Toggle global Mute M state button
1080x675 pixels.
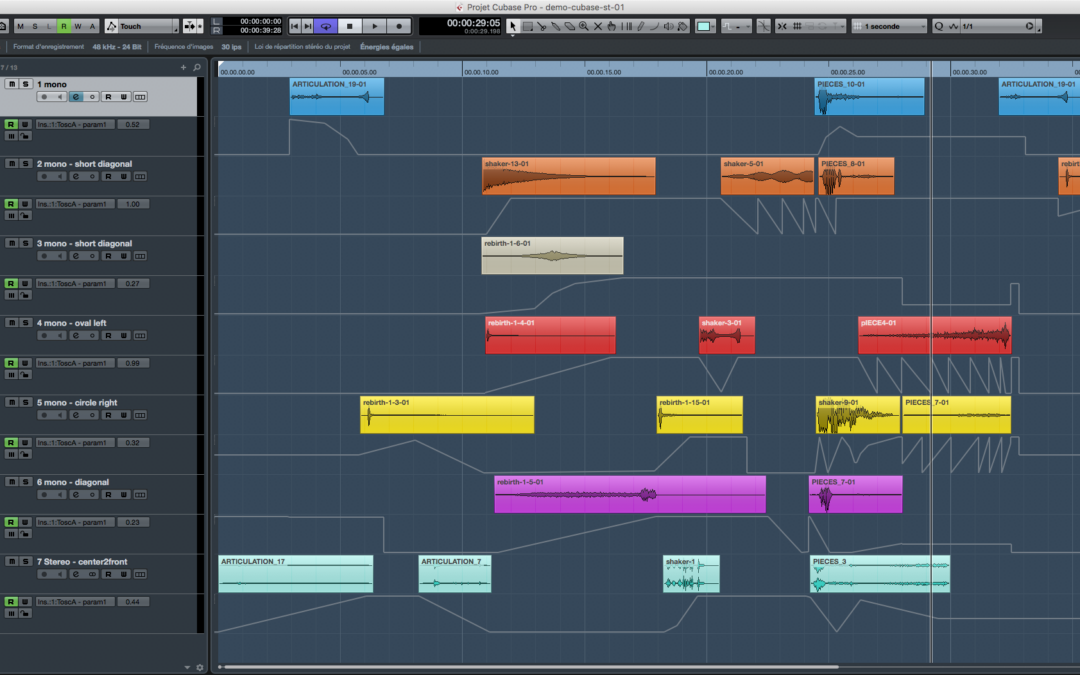tap(21, 26)
